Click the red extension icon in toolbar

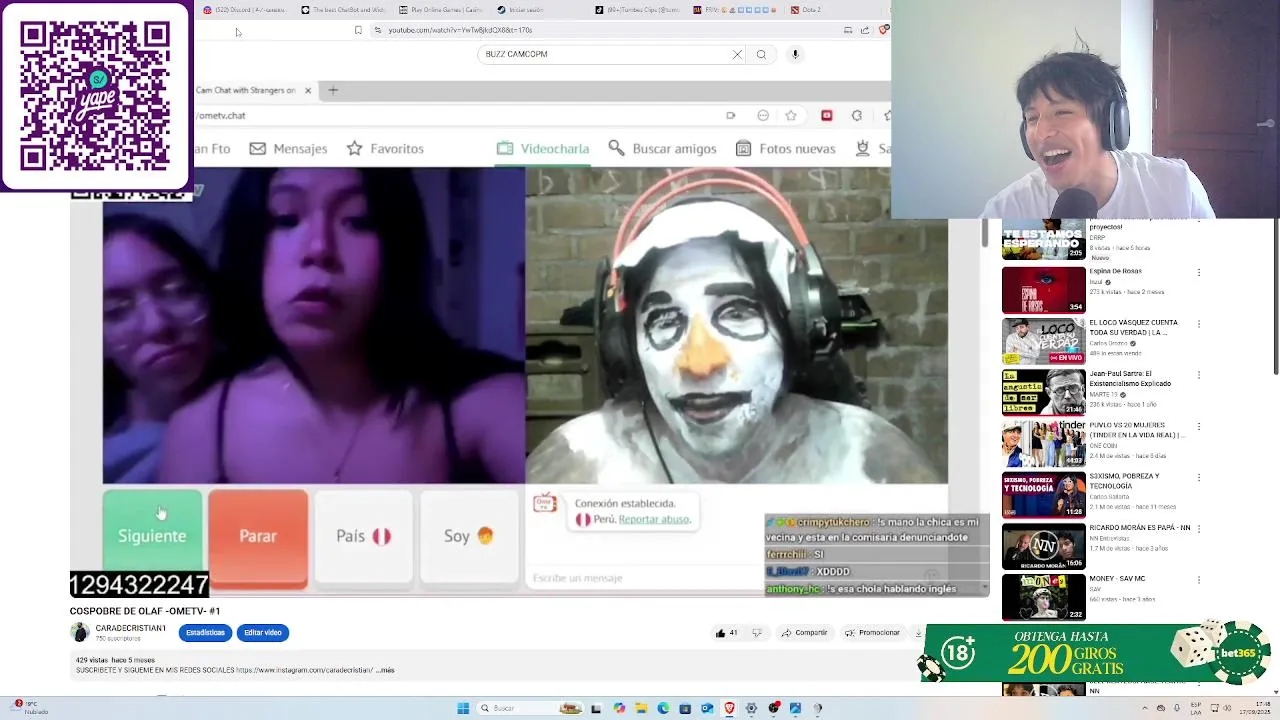(826, 115)
